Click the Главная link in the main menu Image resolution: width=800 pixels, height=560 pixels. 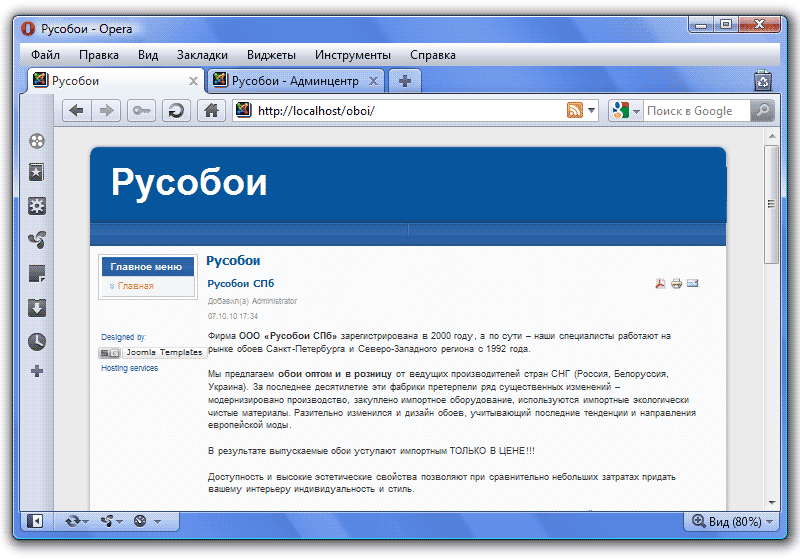[x=135, y=286]
